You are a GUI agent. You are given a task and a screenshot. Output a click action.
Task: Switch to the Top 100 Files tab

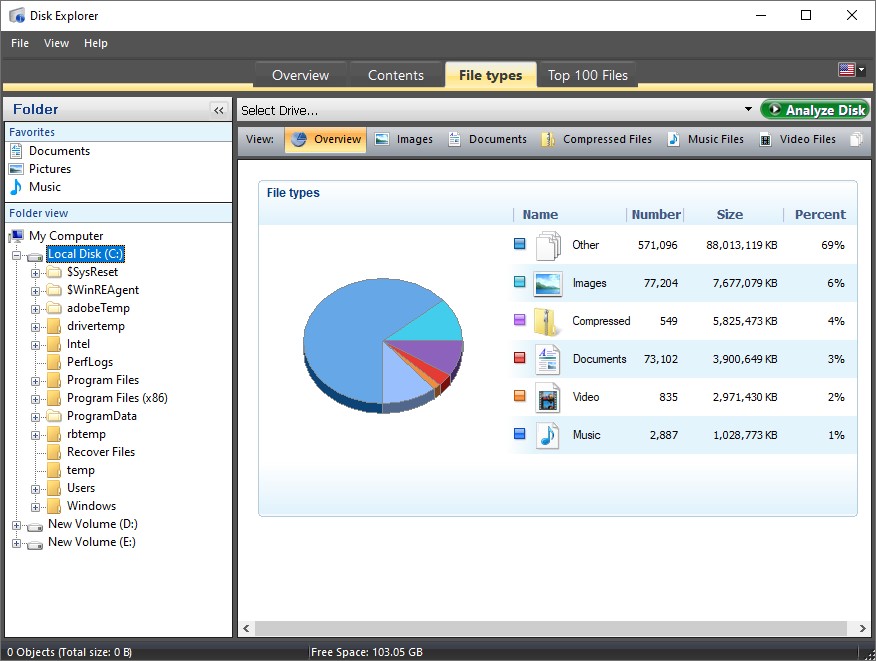[x=587, y=74]
